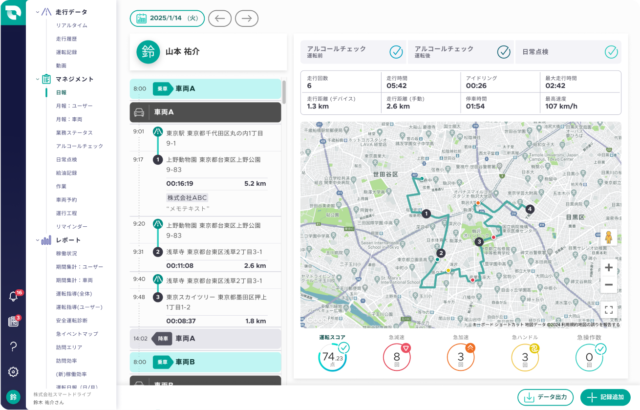Click map waypoint marker 1

(x=426, y=213)
